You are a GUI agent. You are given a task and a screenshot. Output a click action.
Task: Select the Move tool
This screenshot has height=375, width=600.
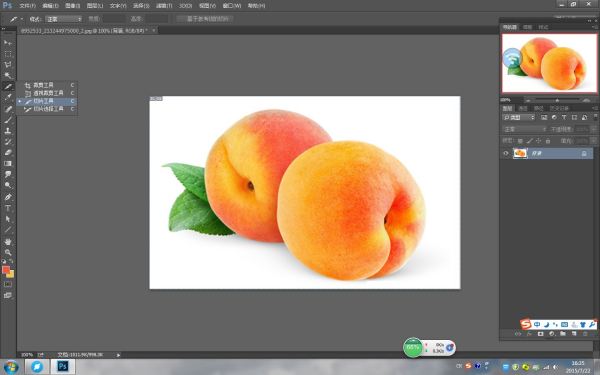(8, 42)
